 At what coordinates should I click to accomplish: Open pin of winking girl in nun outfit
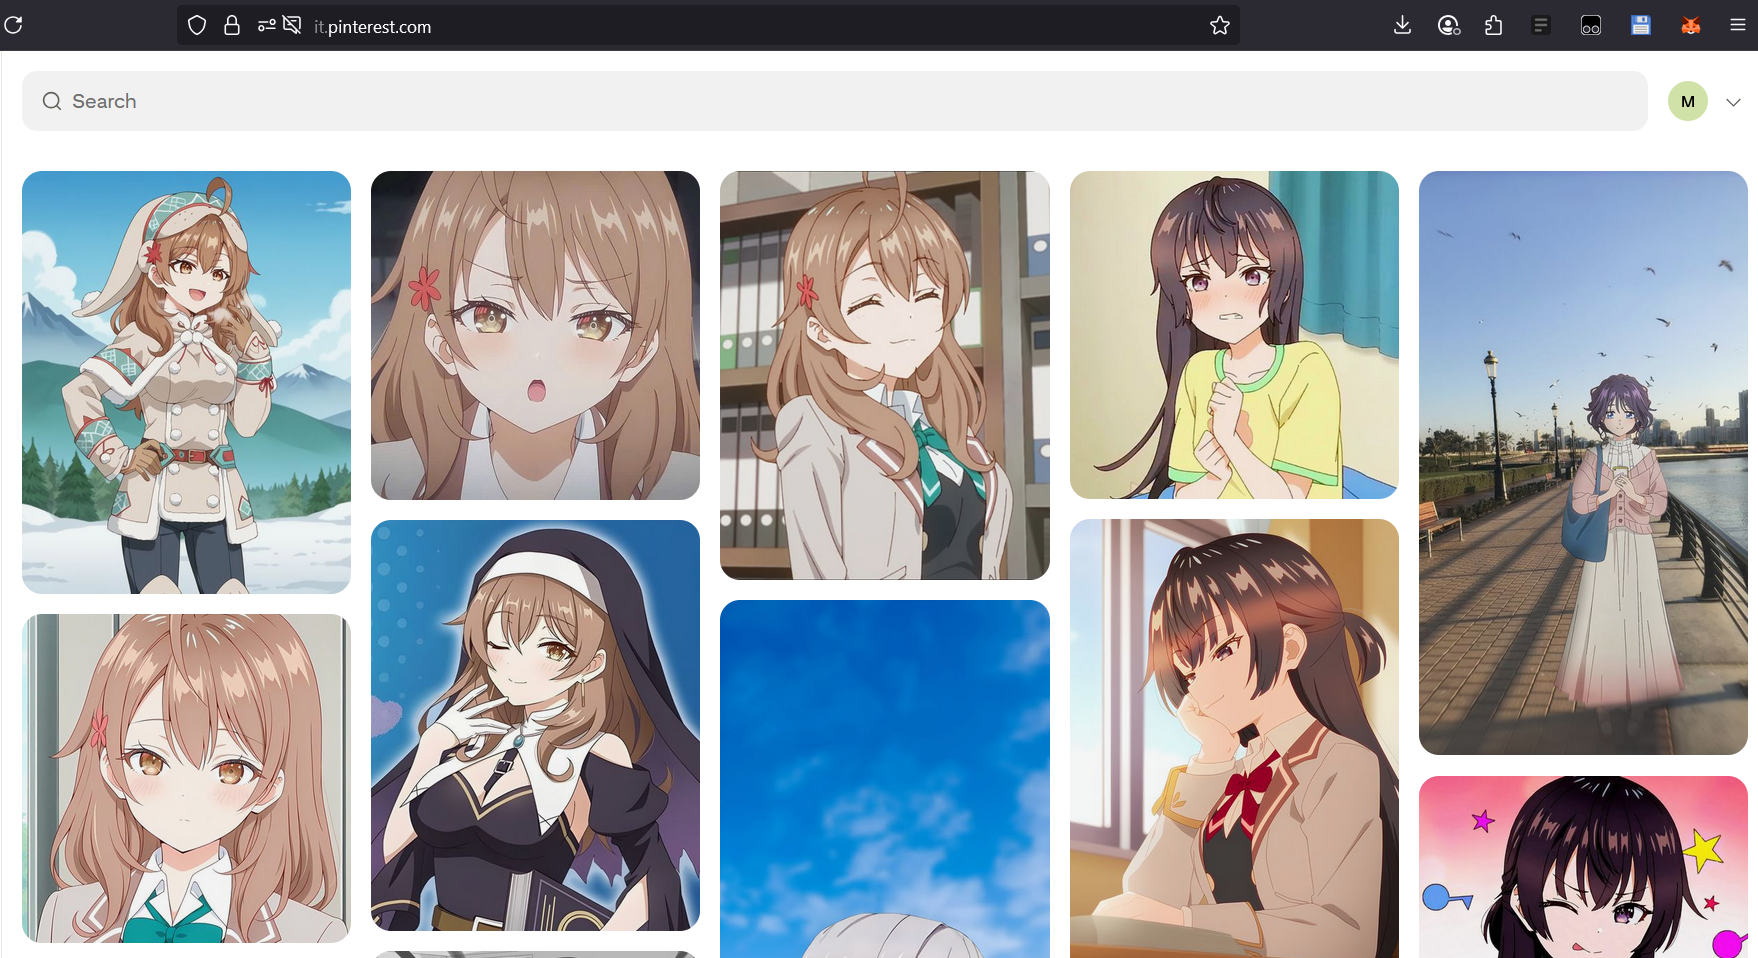[x=535, y=725]
